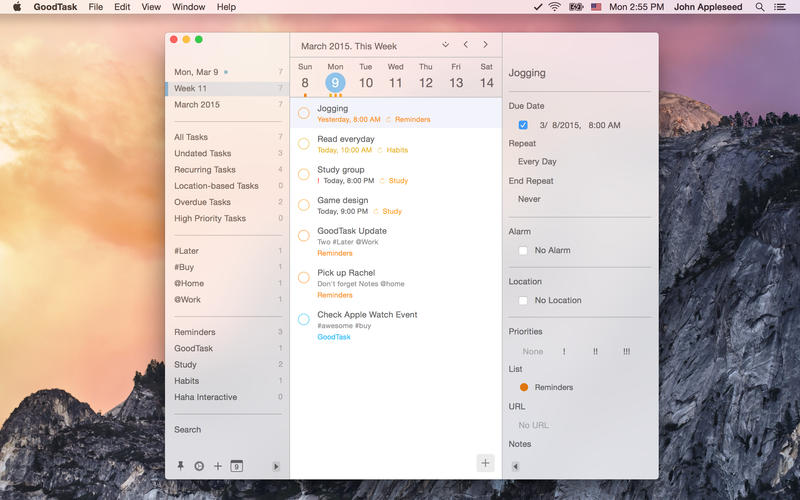Open the Window menu

[x=188, y=7]
